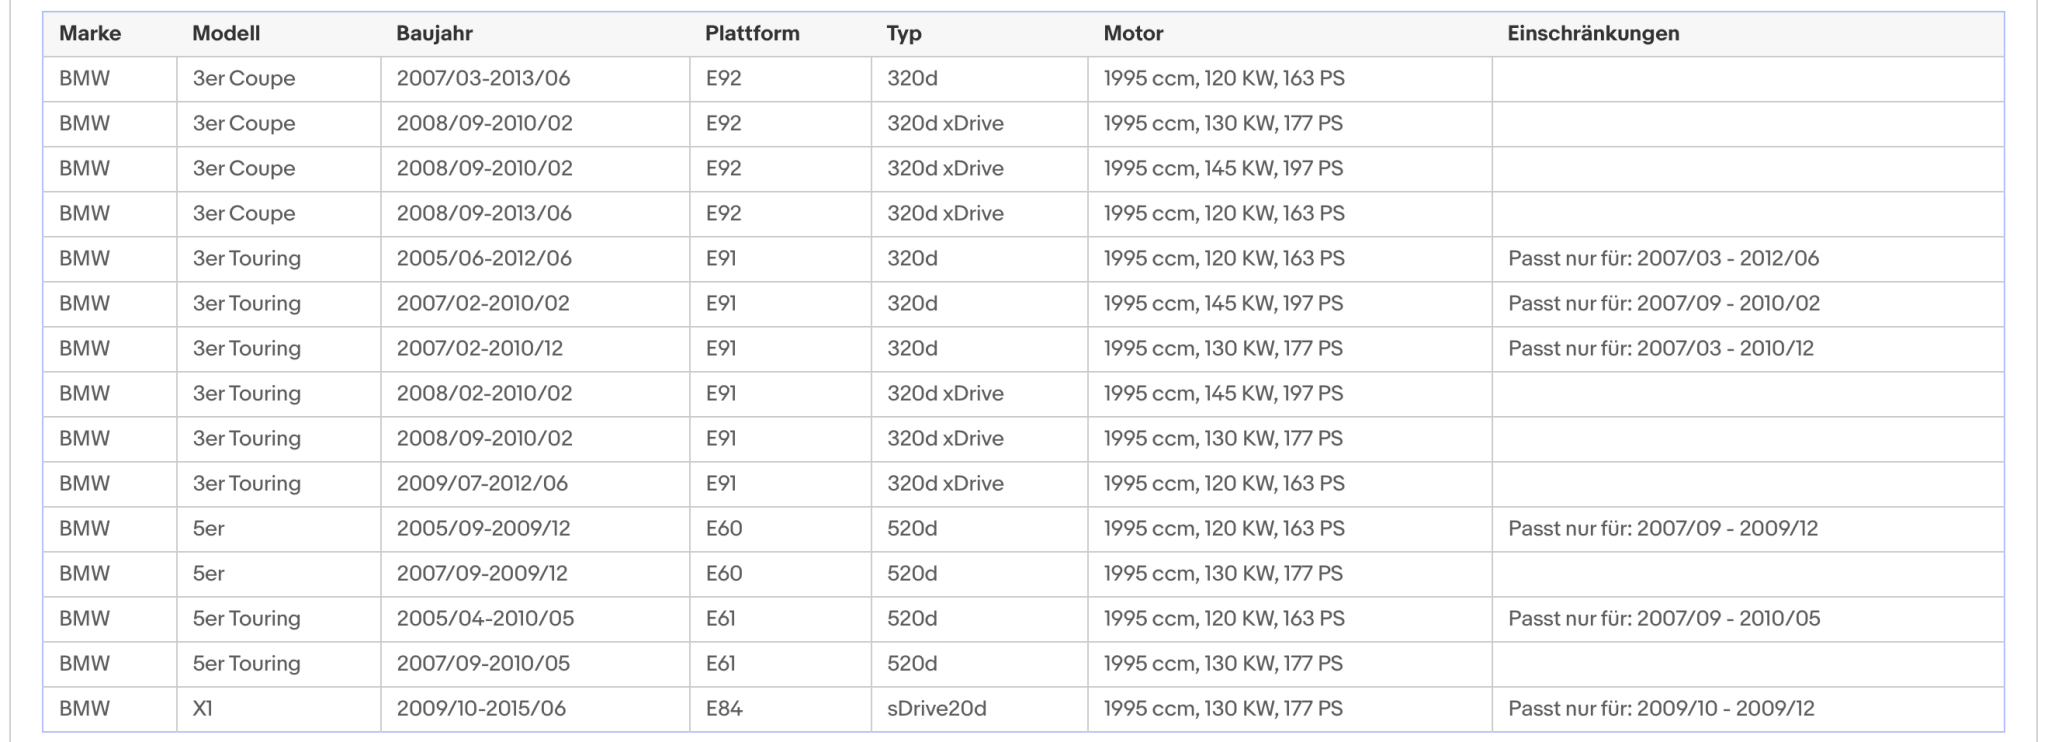The width and height of the screenshot is (2048, 742).
Task: Select Baujahr cell 2005/06-2012/06
Action: click(535, 259)
